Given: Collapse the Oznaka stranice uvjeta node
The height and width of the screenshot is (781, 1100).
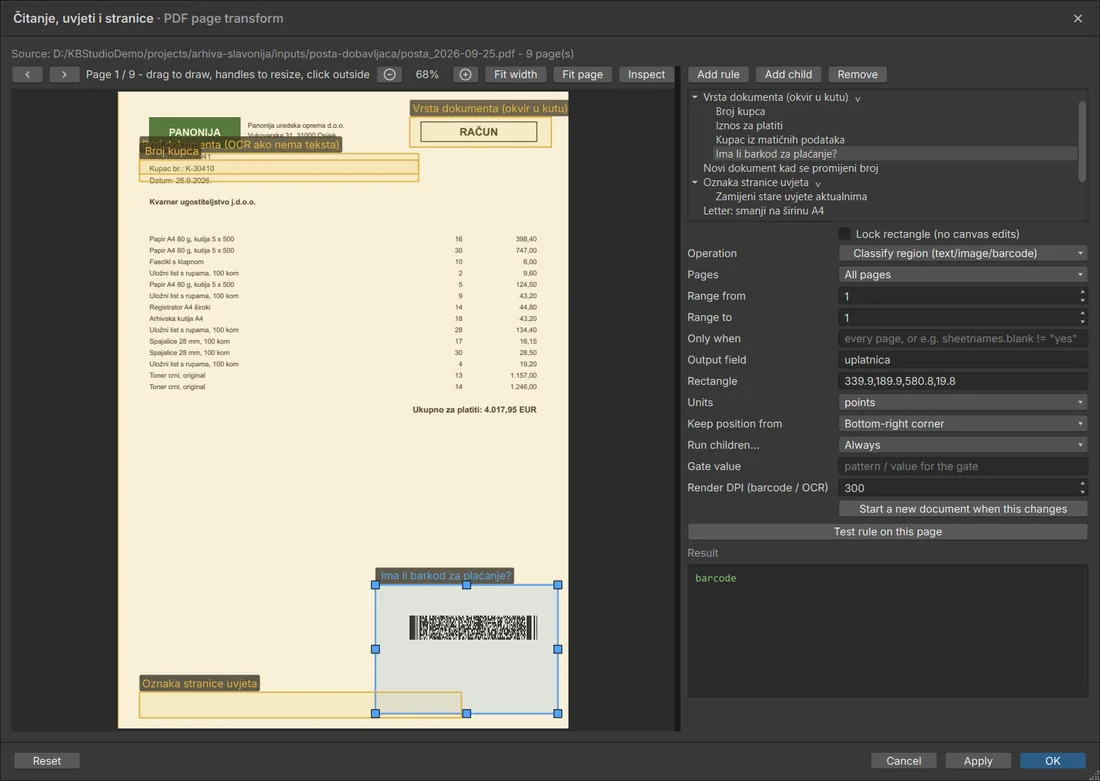Looking at the screenshot, I should coord(695,182).
